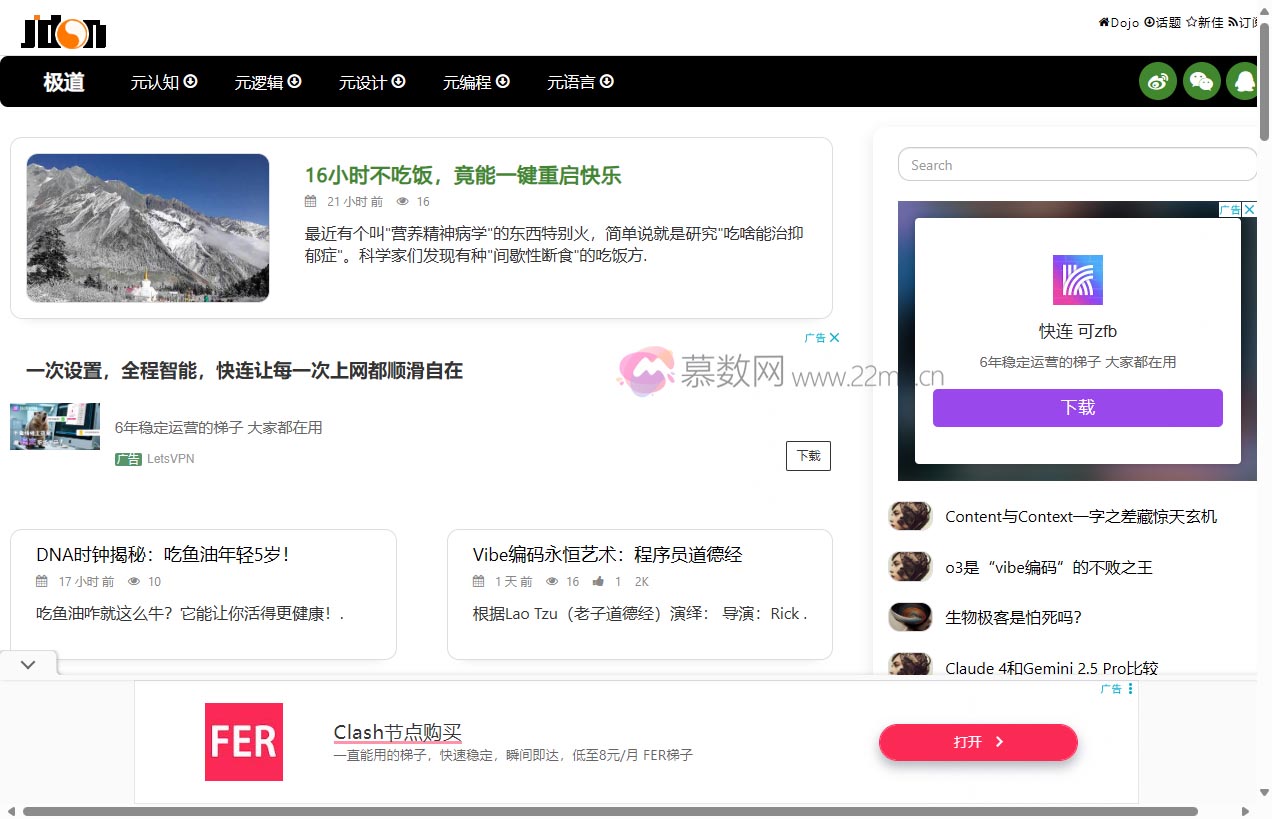Open the WeChat social icon
Image resolution: width=1272 pixels, height=819 pixels.
pos(1201,81)
